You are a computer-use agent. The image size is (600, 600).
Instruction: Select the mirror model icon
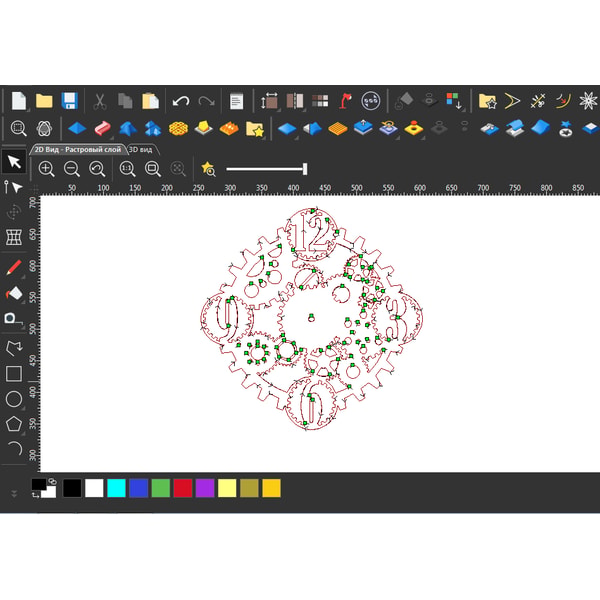[295, 101]
